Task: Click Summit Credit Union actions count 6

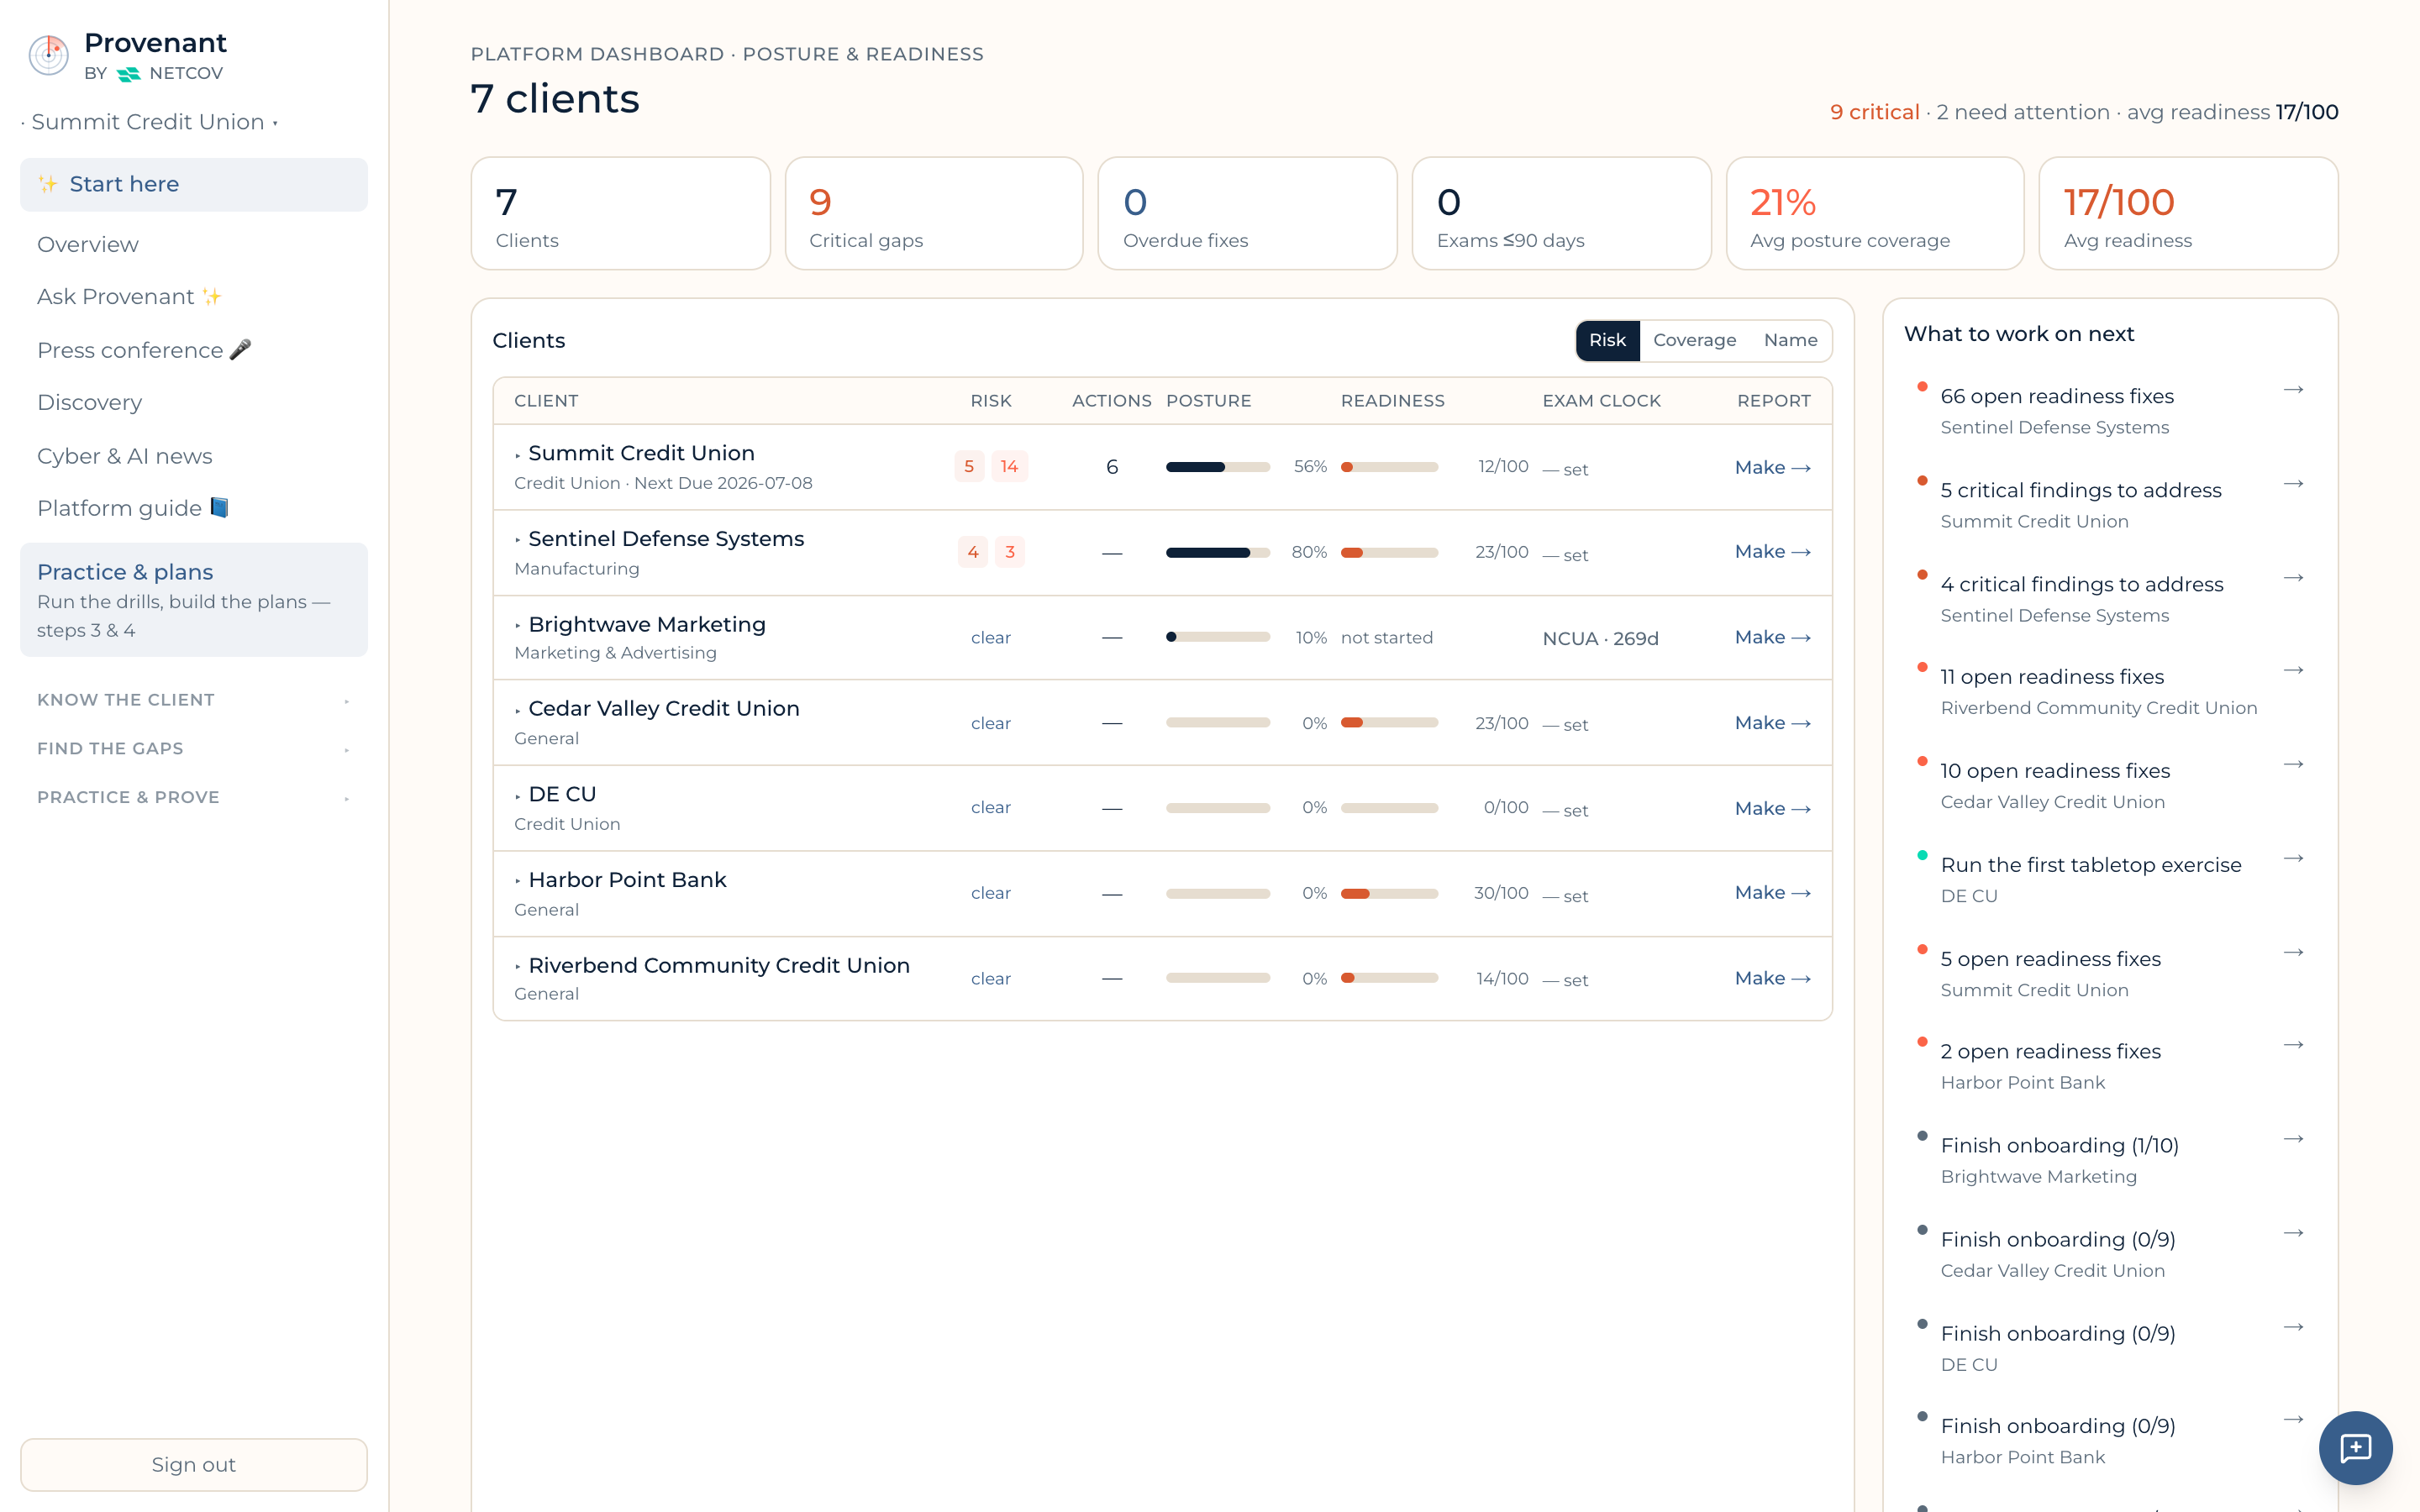Action: pos(1111,467)
